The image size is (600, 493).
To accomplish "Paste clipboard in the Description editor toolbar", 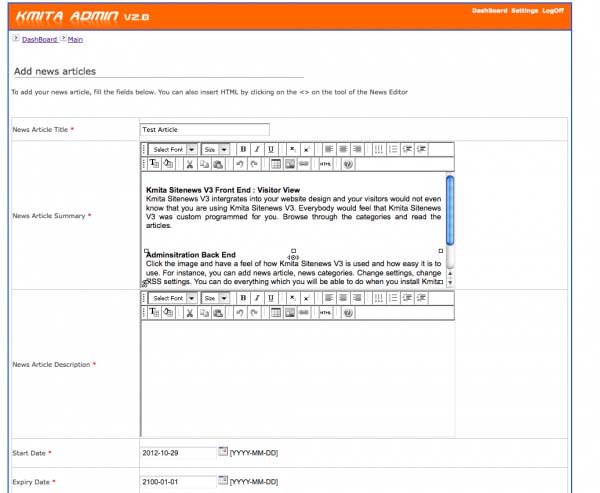I will tap(218, 312).
